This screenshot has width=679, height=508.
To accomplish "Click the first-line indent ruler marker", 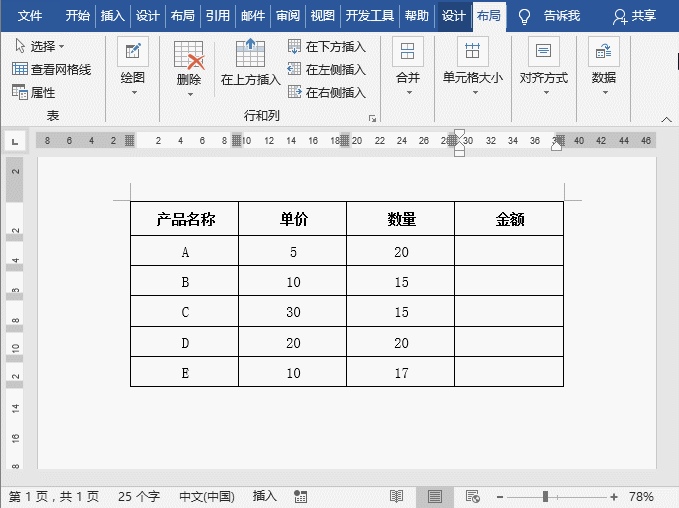I will tap(459, 134).
